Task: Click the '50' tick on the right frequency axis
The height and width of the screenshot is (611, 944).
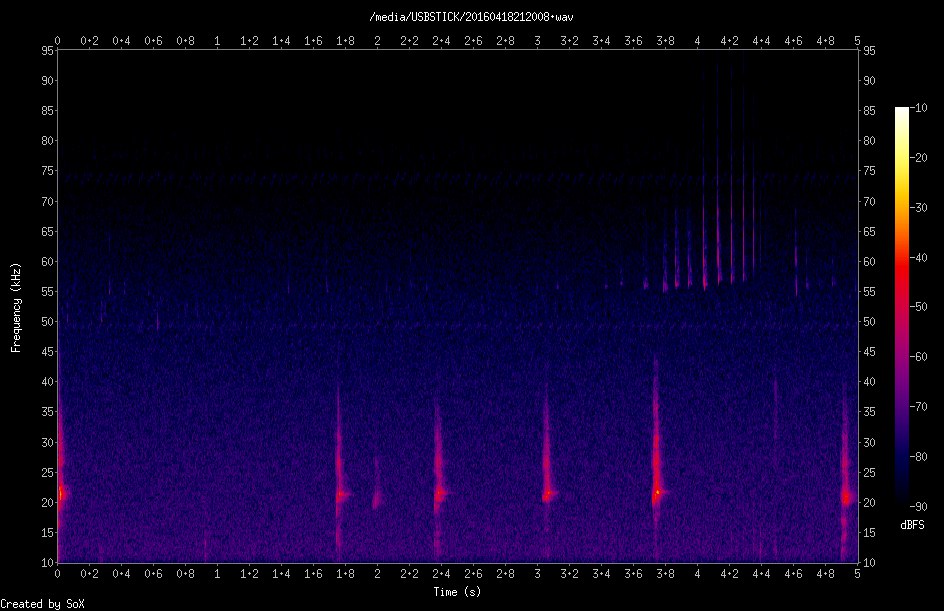Action: tap(869, 322)
